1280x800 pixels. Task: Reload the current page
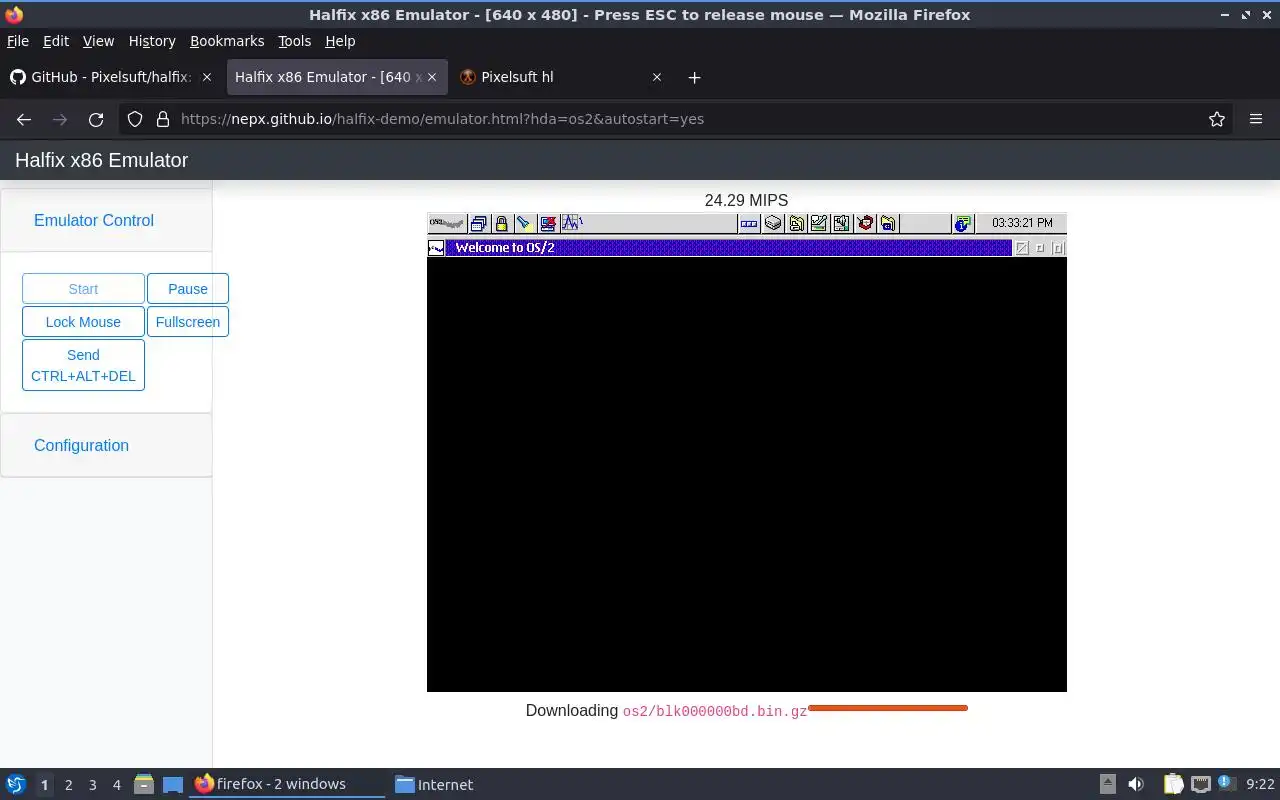click(x=96, y=119)
